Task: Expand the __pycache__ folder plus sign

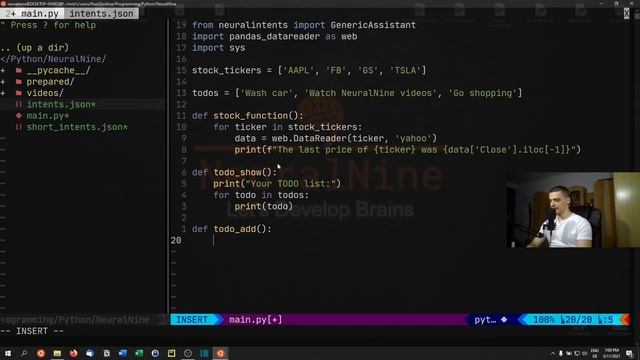Action: click(x=3, y=71)
